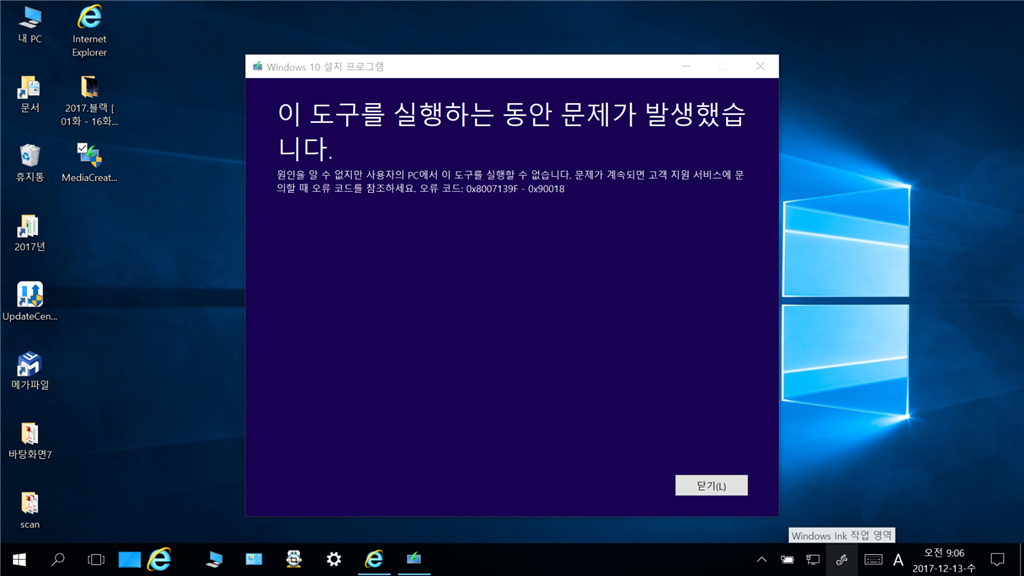Toggle the IME input mode A
The width and height of the screenshot is (1024, 576).
click(x=899, y=560)
